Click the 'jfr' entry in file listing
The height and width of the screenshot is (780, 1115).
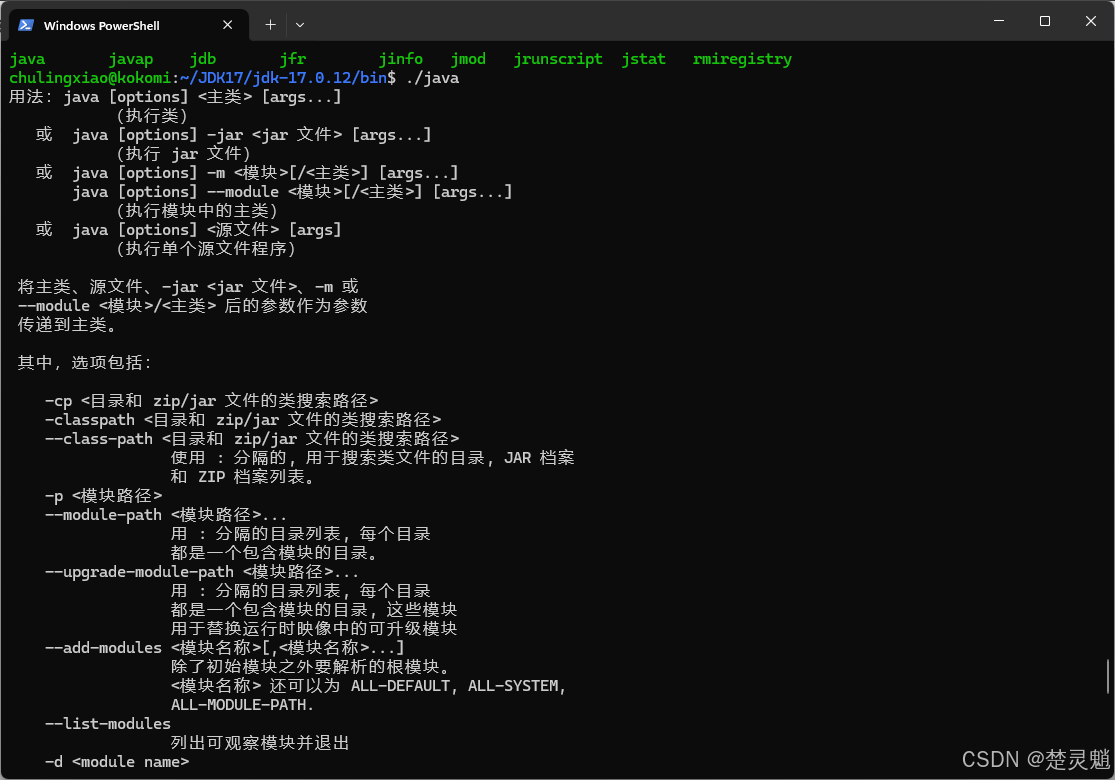[x=292, y=59]
